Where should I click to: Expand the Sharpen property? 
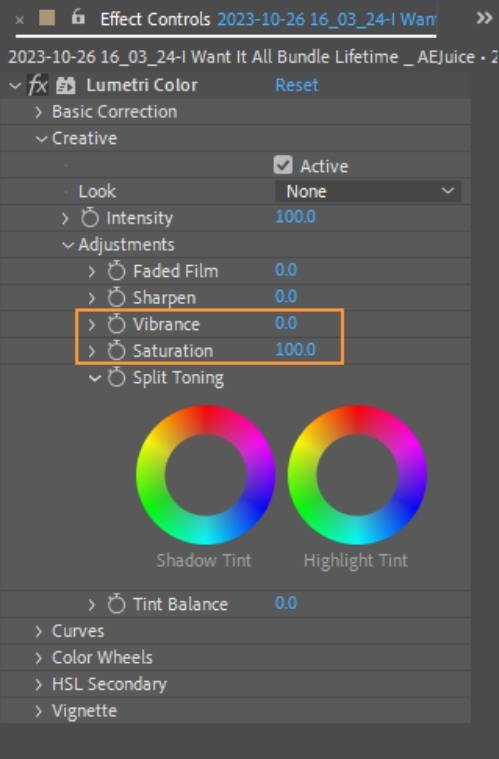pyautogui.click(x=92, y=298)
